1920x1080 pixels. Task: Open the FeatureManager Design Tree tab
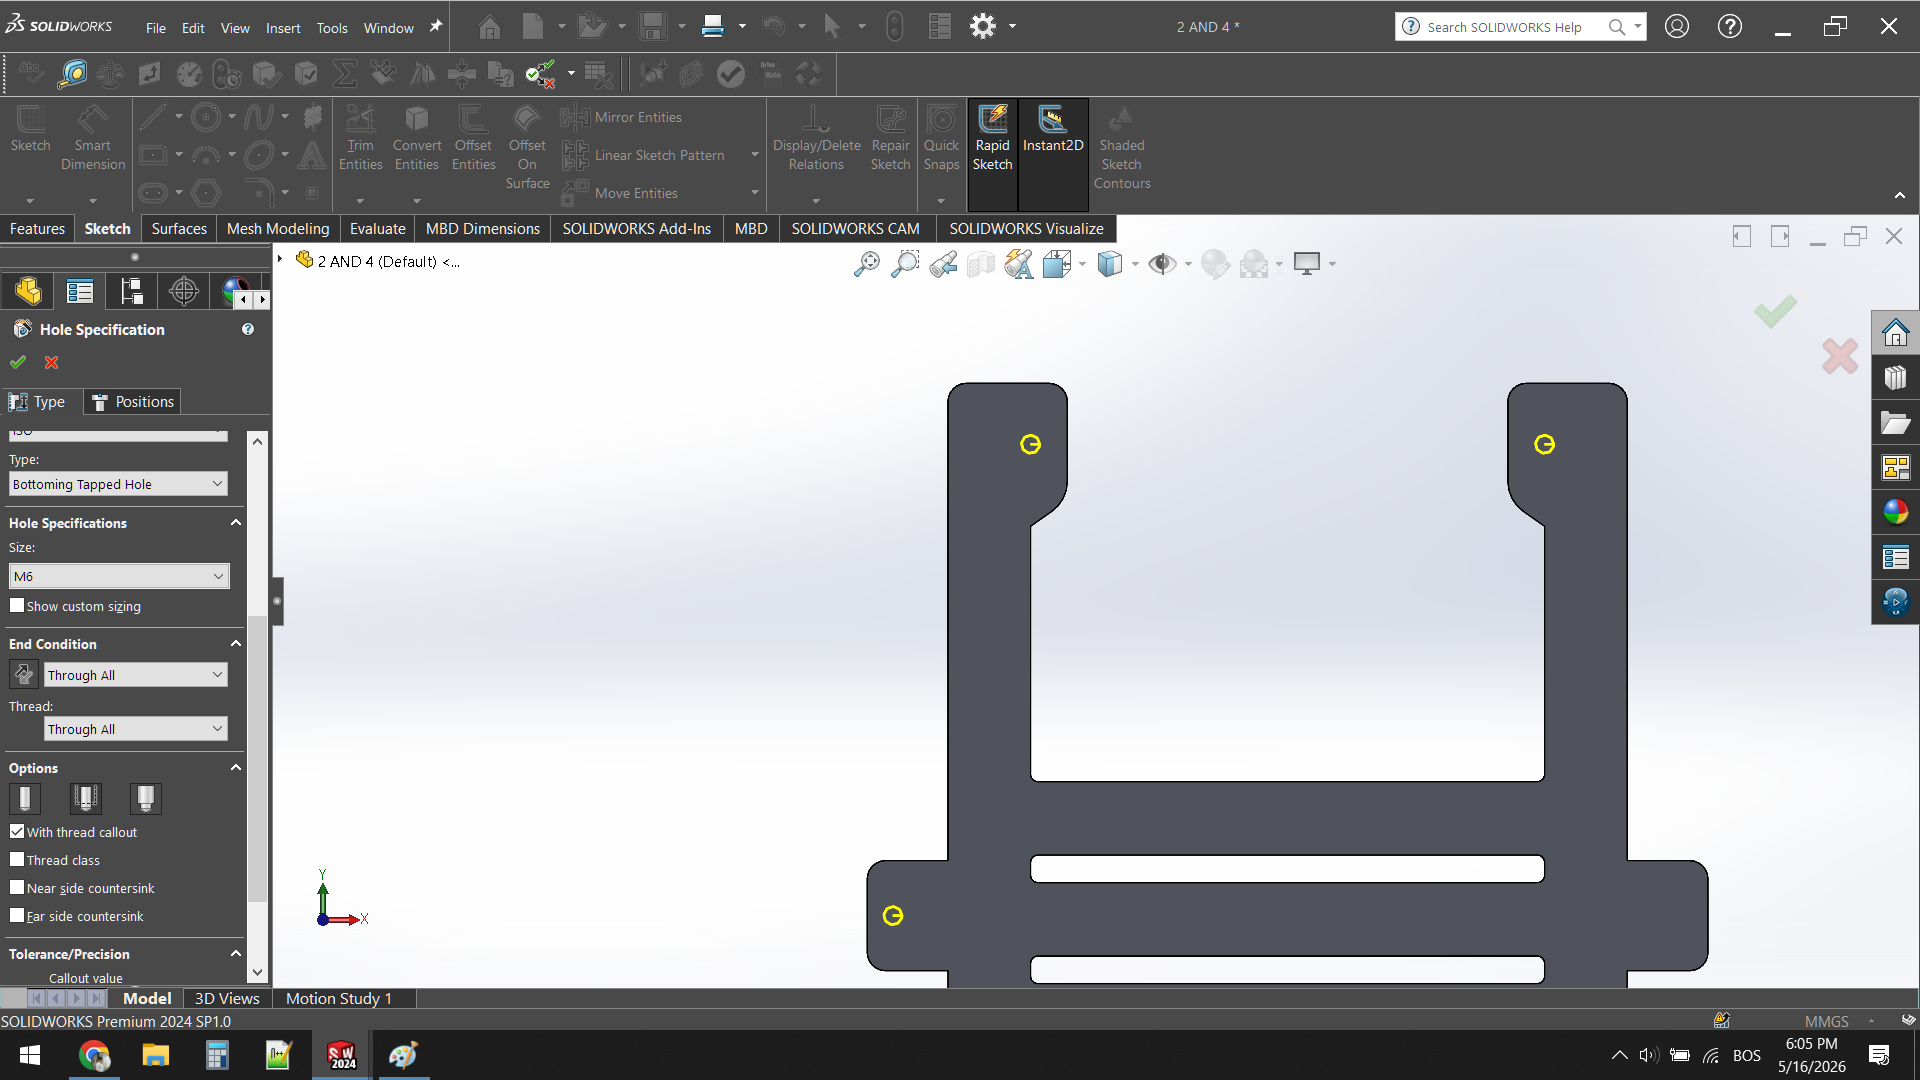tap(28, 291)
